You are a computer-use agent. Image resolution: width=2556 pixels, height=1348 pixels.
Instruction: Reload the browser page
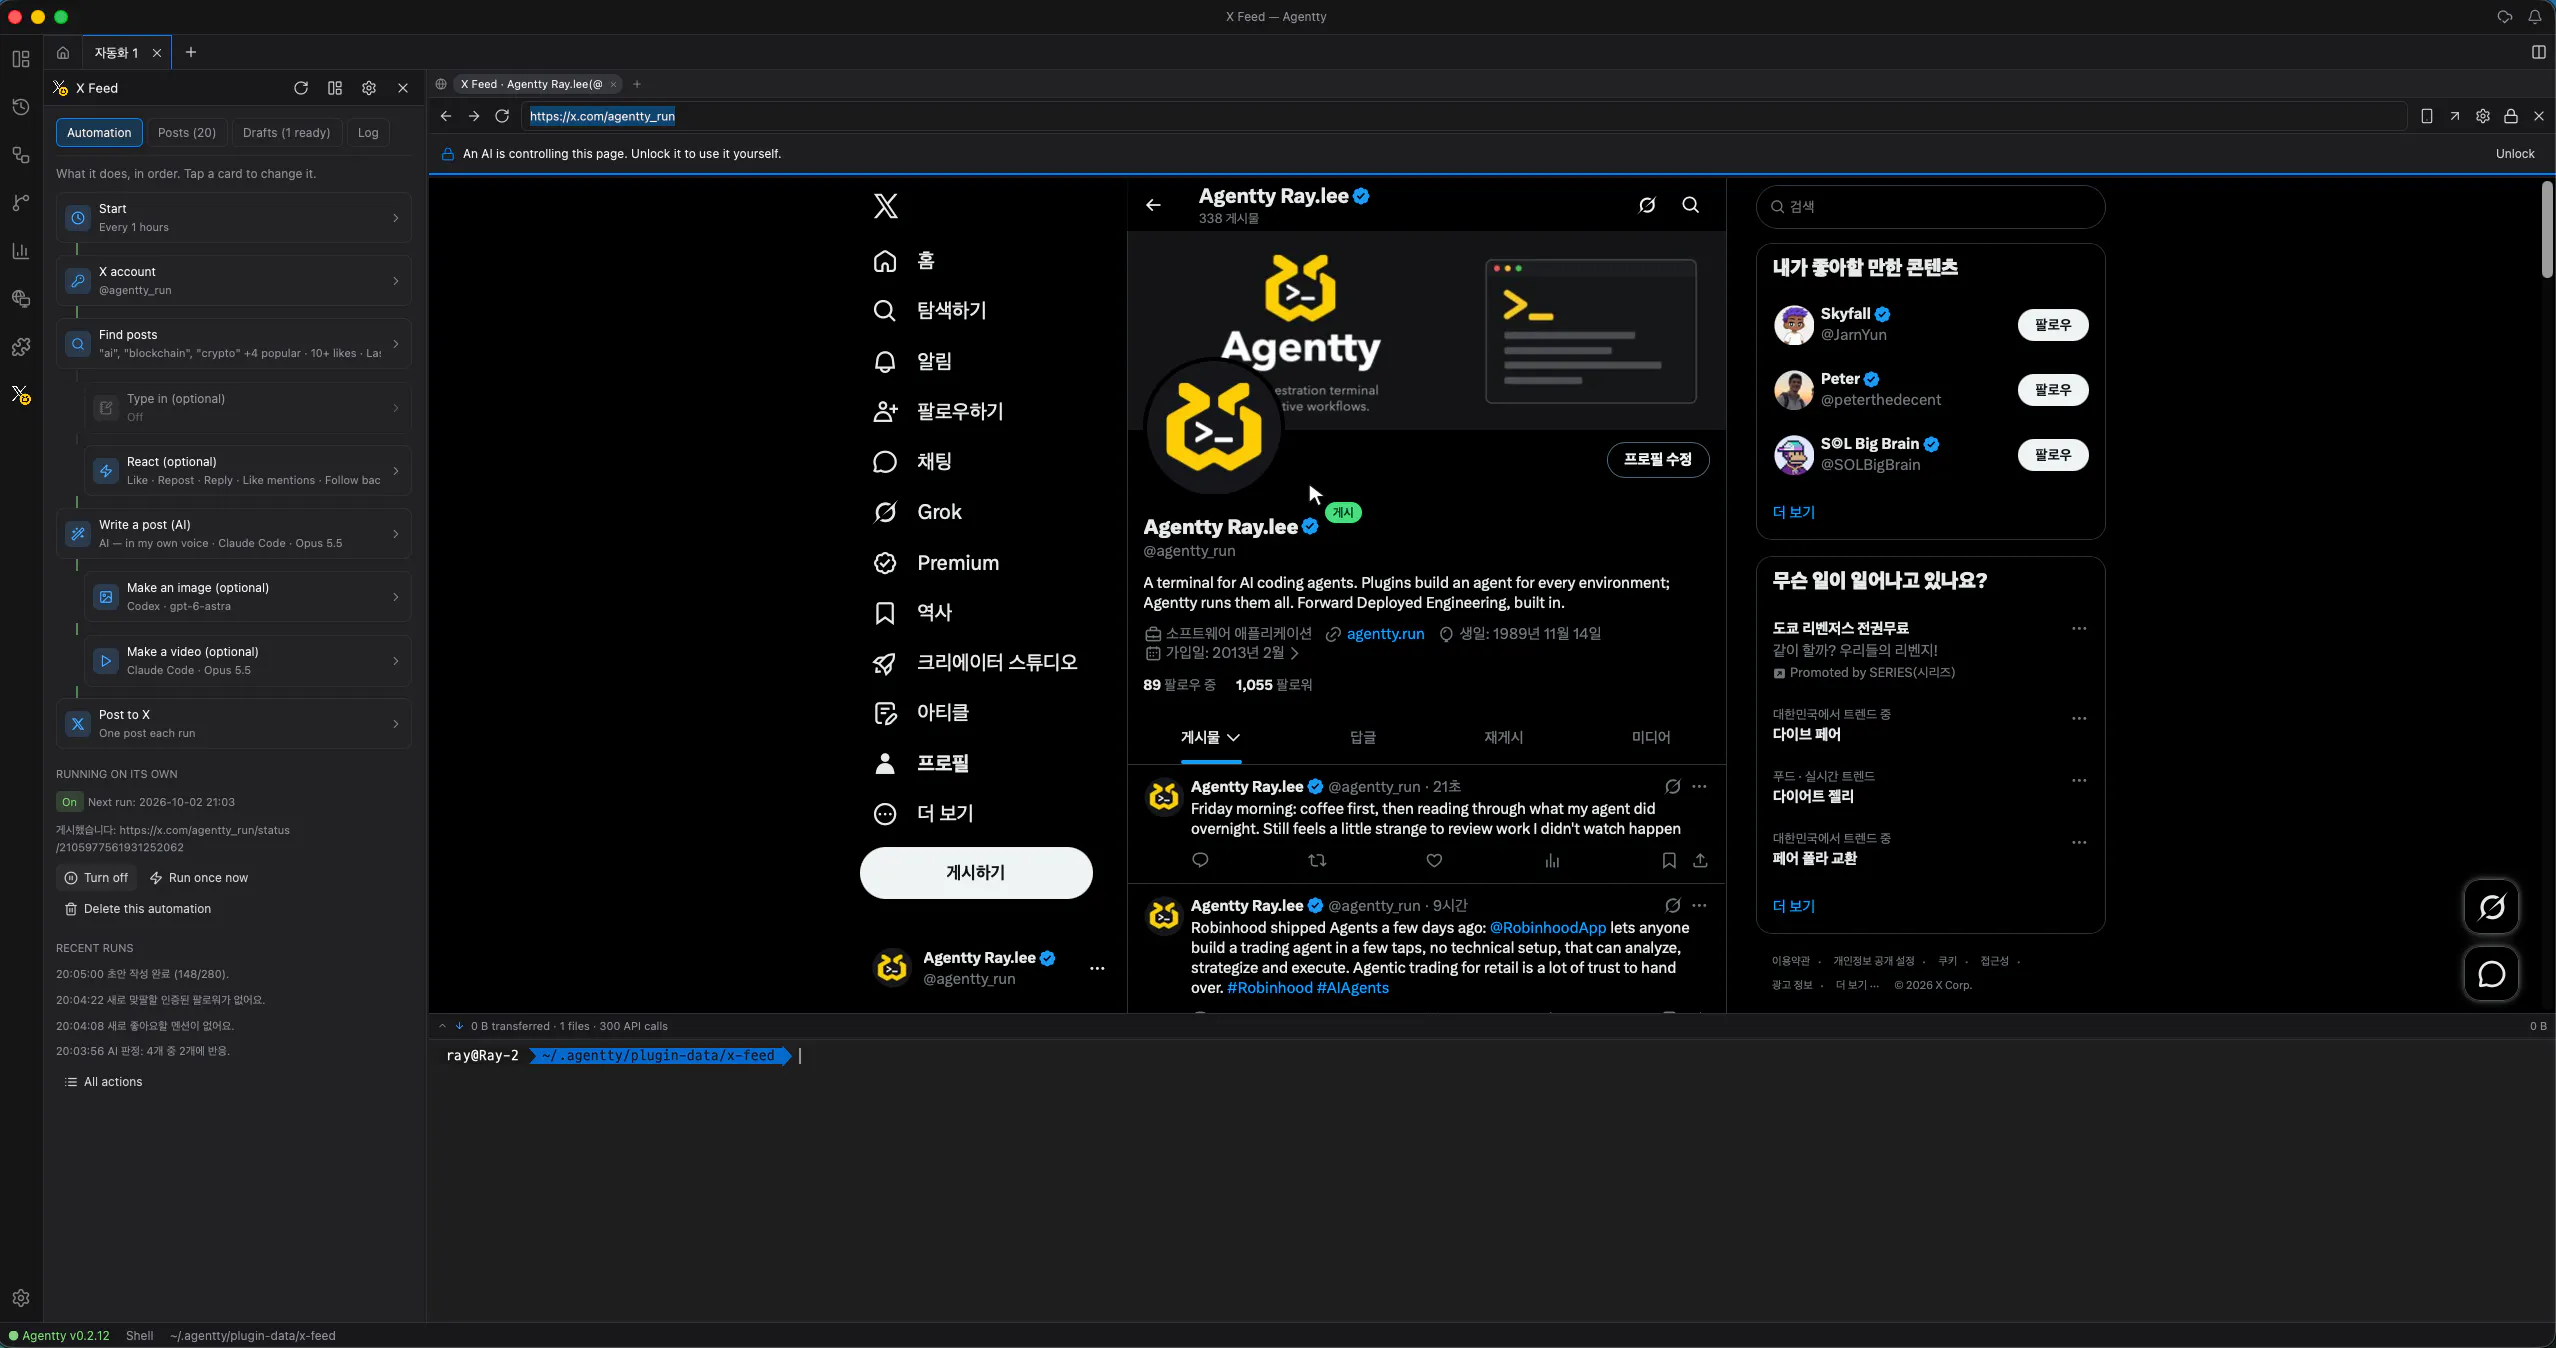(502, 116)
